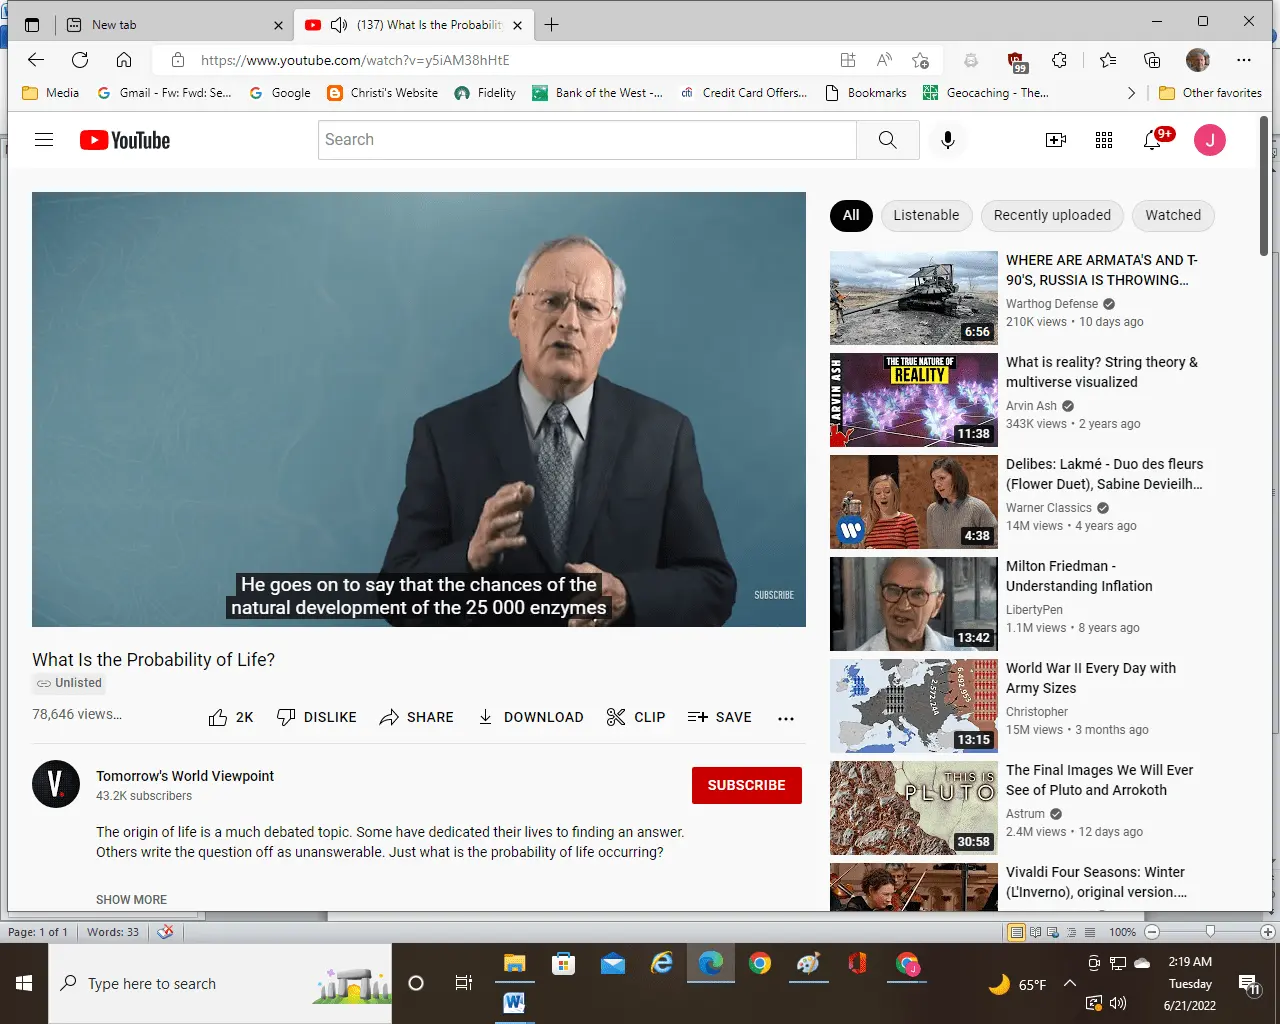Open the Tomorrow's World Viewpoint channel avatar

tap(56, 784)
